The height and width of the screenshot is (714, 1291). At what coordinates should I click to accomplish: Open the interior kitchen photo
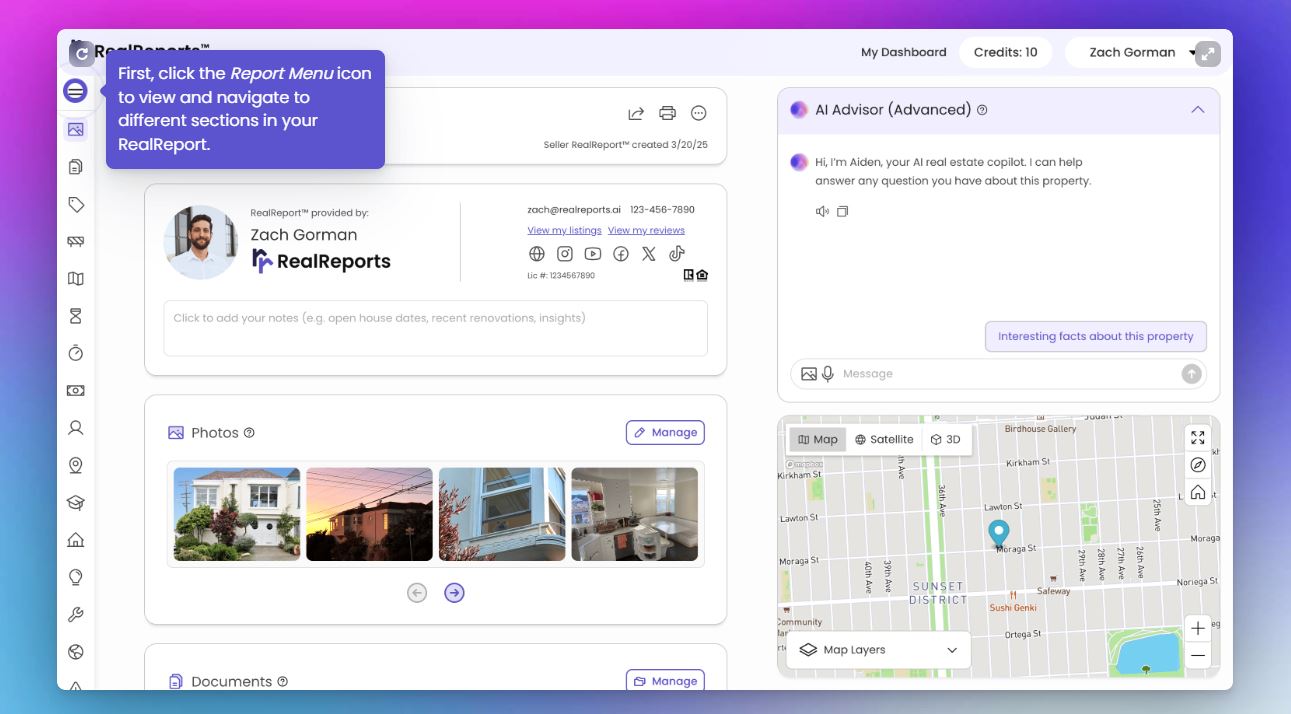click(x=635, y=514)
